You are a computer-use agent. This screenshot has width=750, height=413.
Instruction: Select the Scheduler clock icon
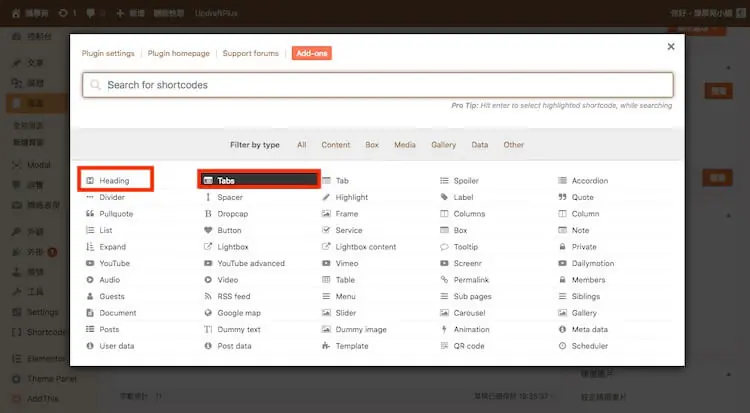562,346
